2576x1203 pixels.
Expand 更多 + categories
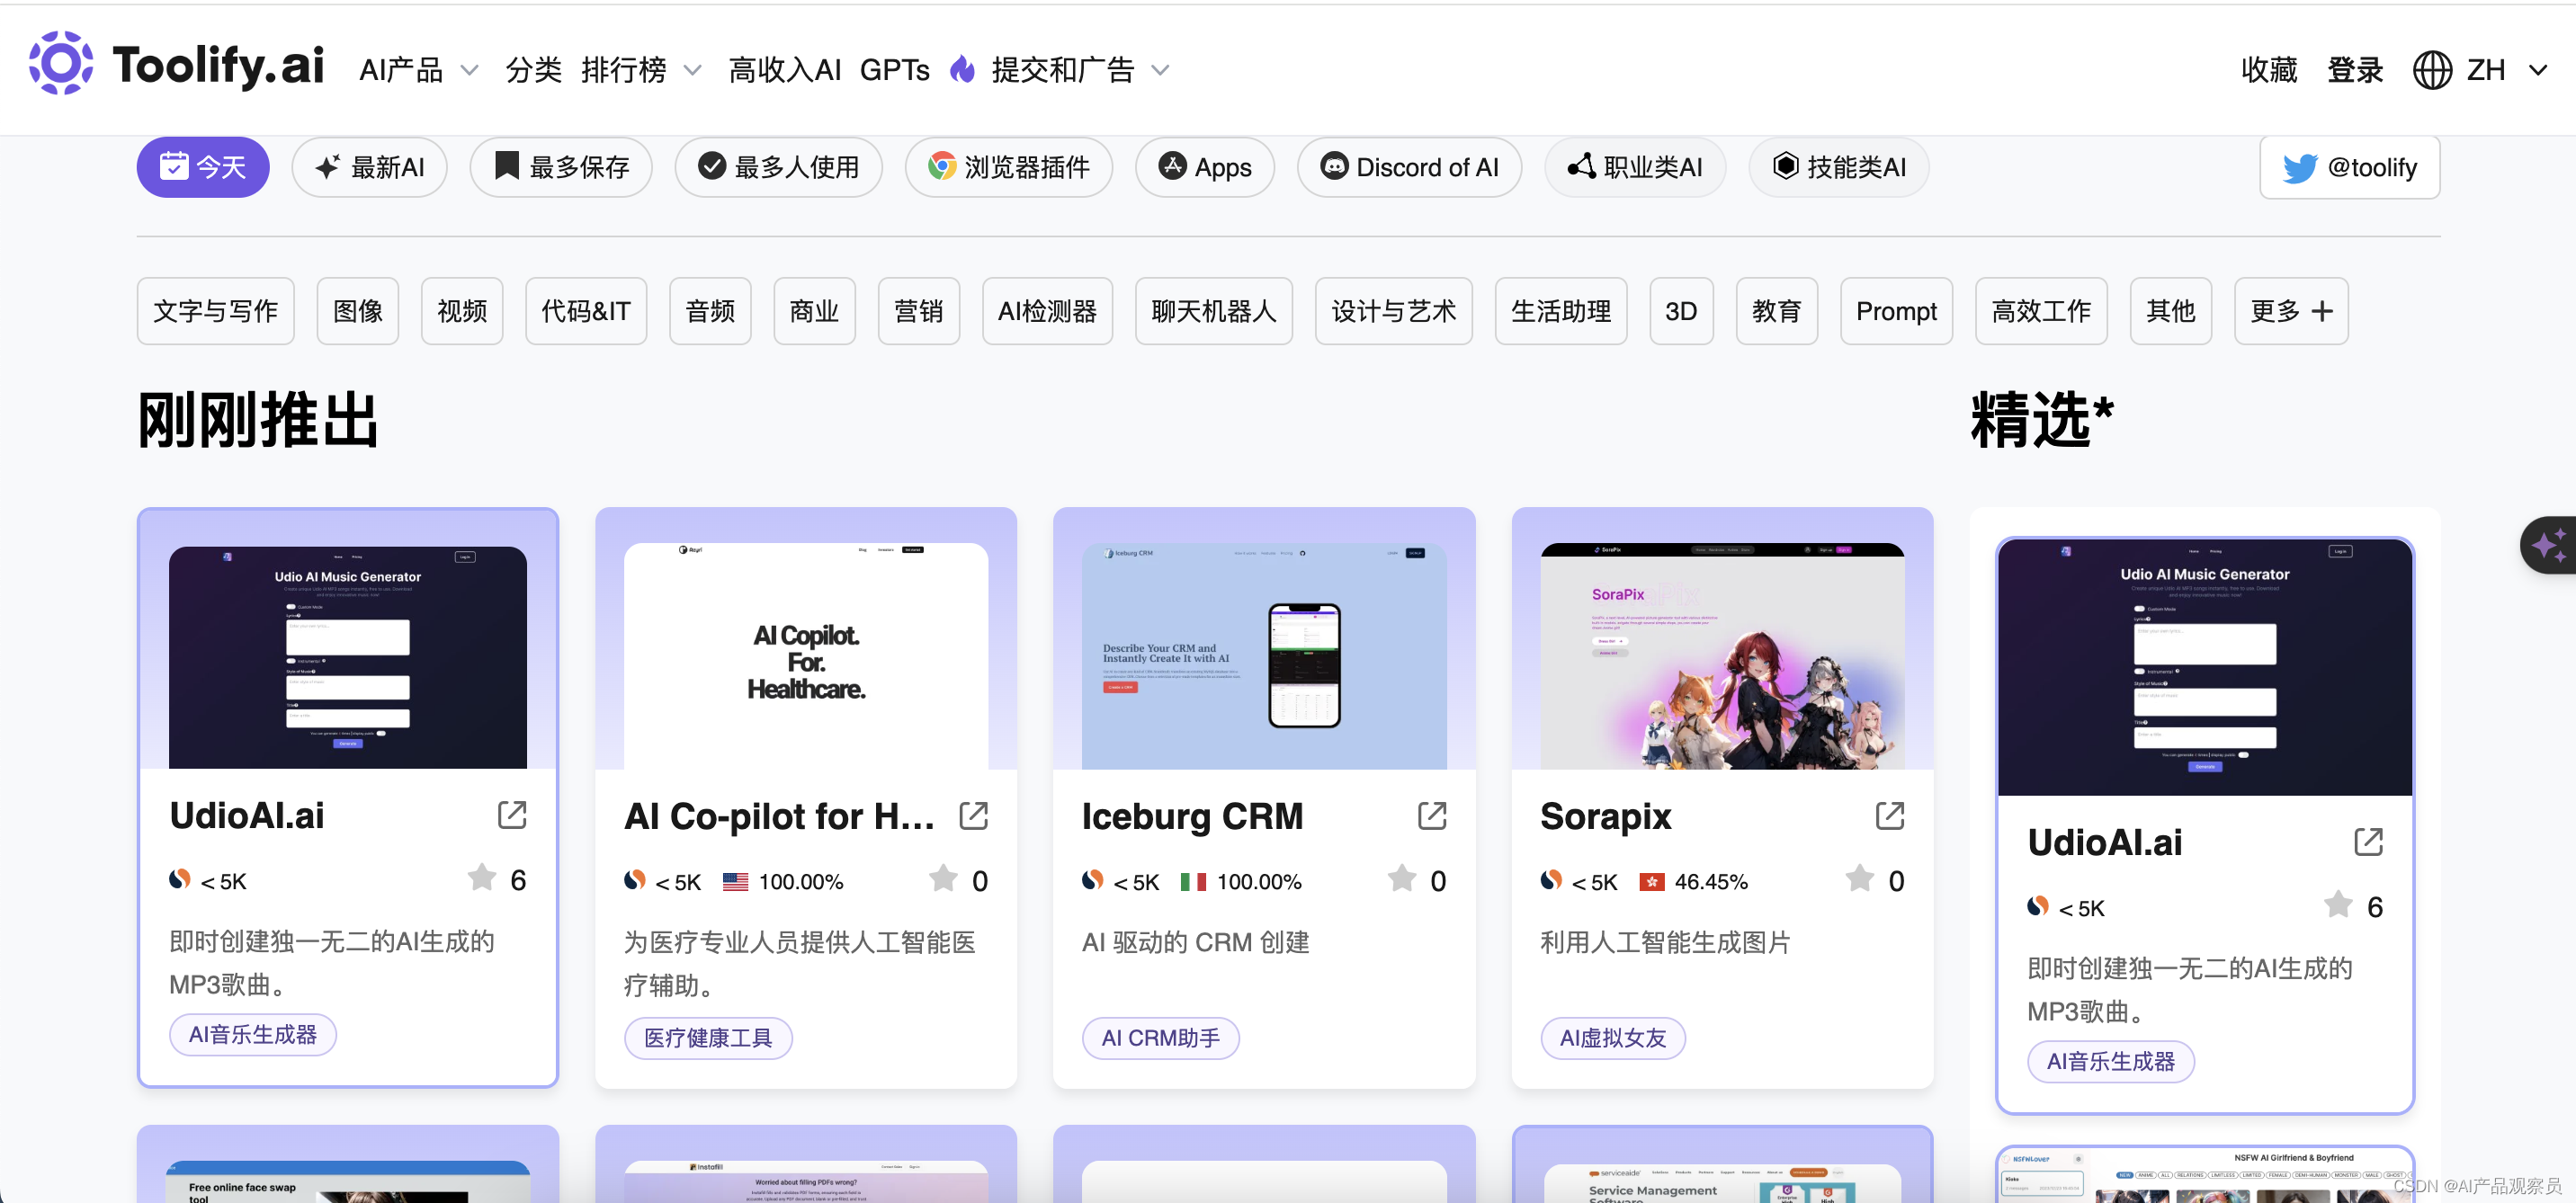pos(2291,311)
